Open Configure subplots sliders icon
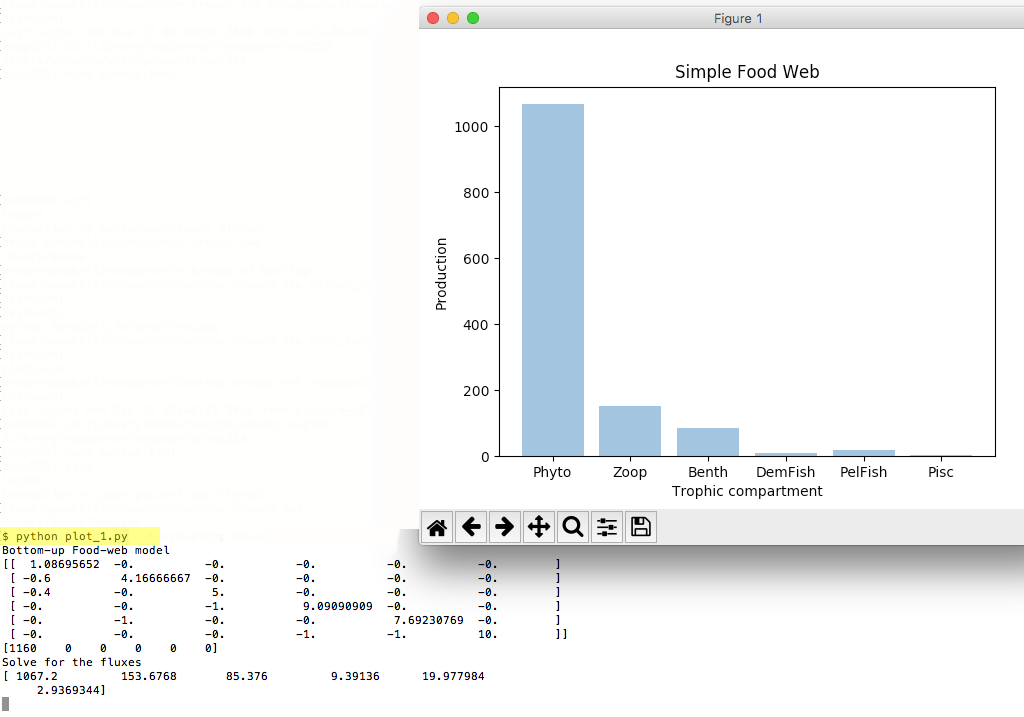Viewport: 1024px width, 717px height. click(x=607, y=527)
